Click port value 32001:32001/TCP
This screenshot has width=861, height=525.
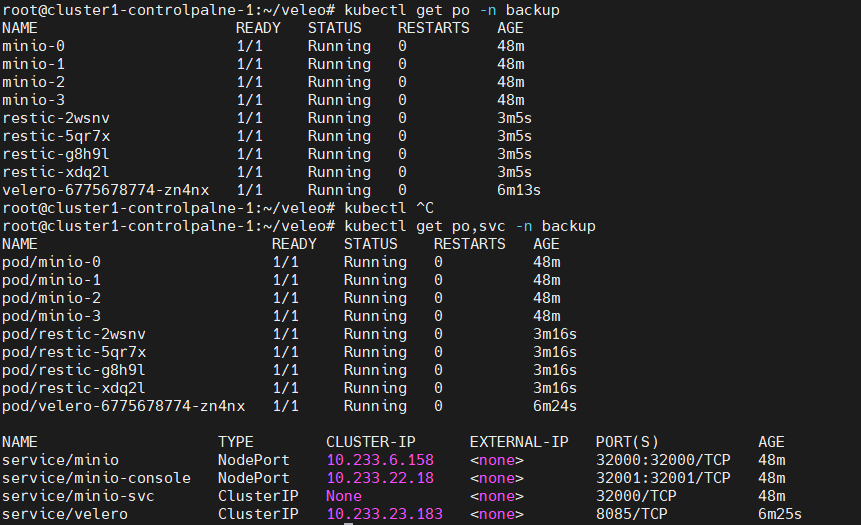(x=663, y=478)
